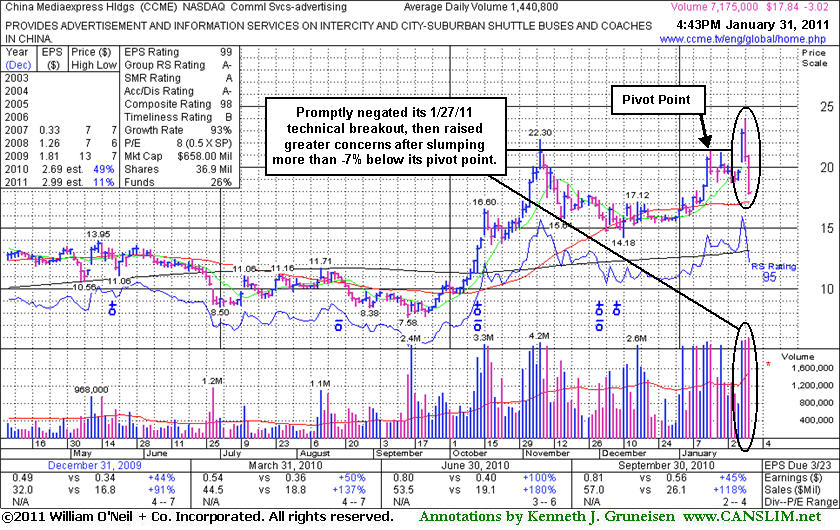Click the 13.95 price label

click(99, 234)
